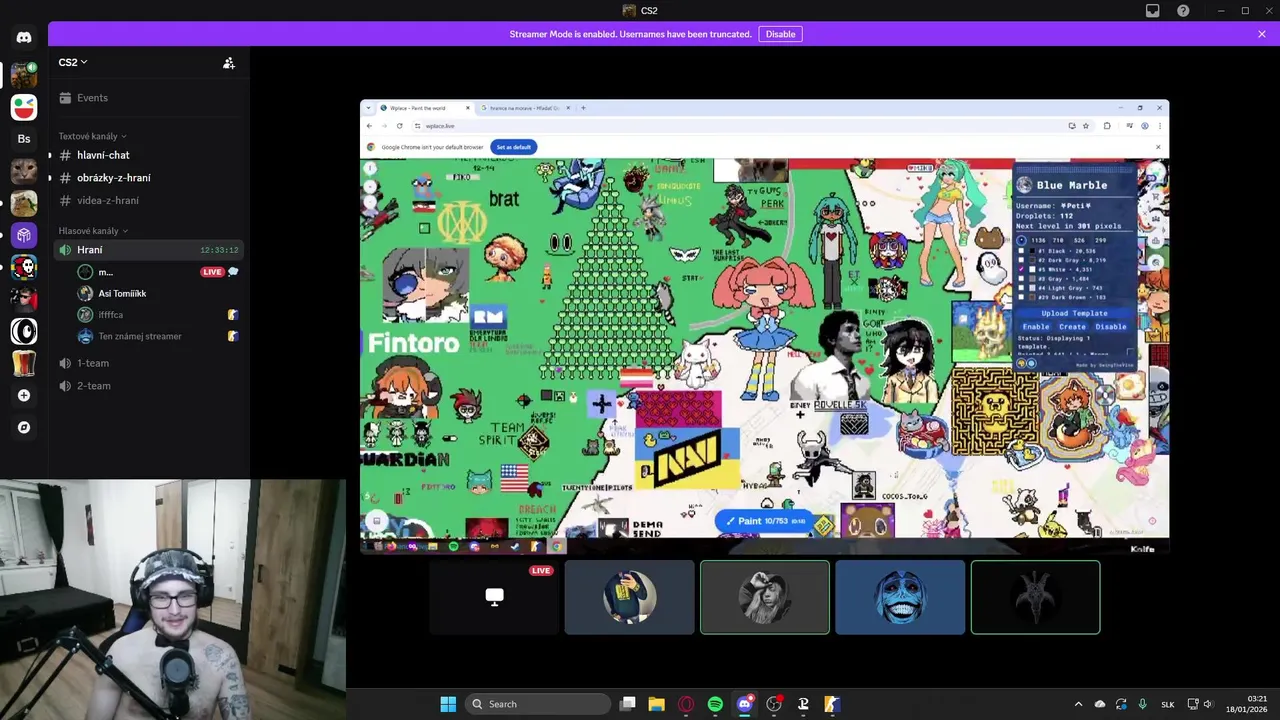Click Blue Marble Create button
This screenshot has height=720, width=1280.
point(1072,327)
